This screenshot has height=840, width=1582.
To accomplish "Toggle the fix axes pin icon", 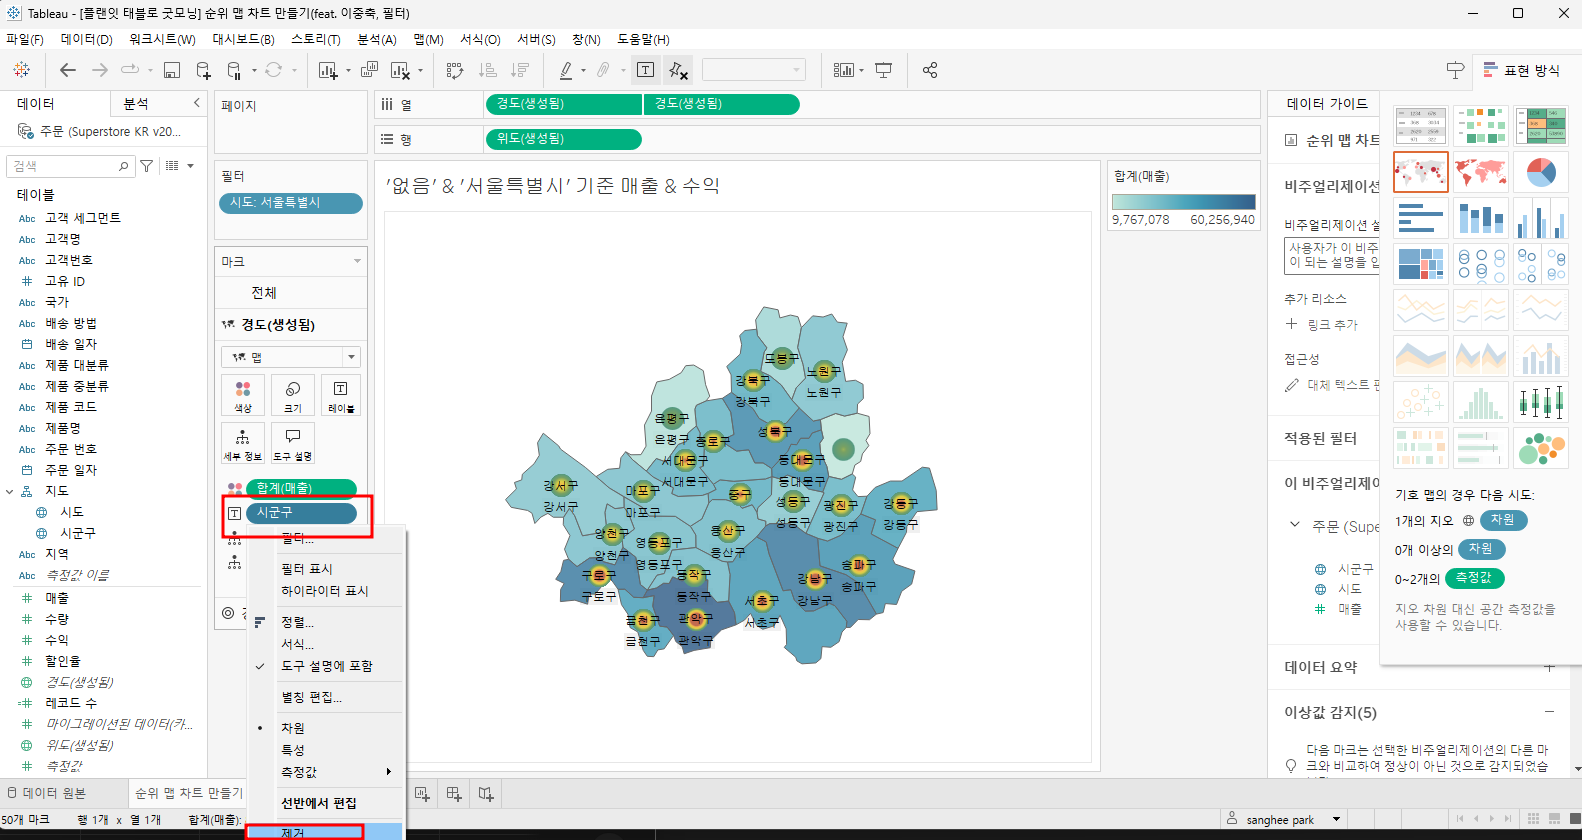I will tap(678, 70).
